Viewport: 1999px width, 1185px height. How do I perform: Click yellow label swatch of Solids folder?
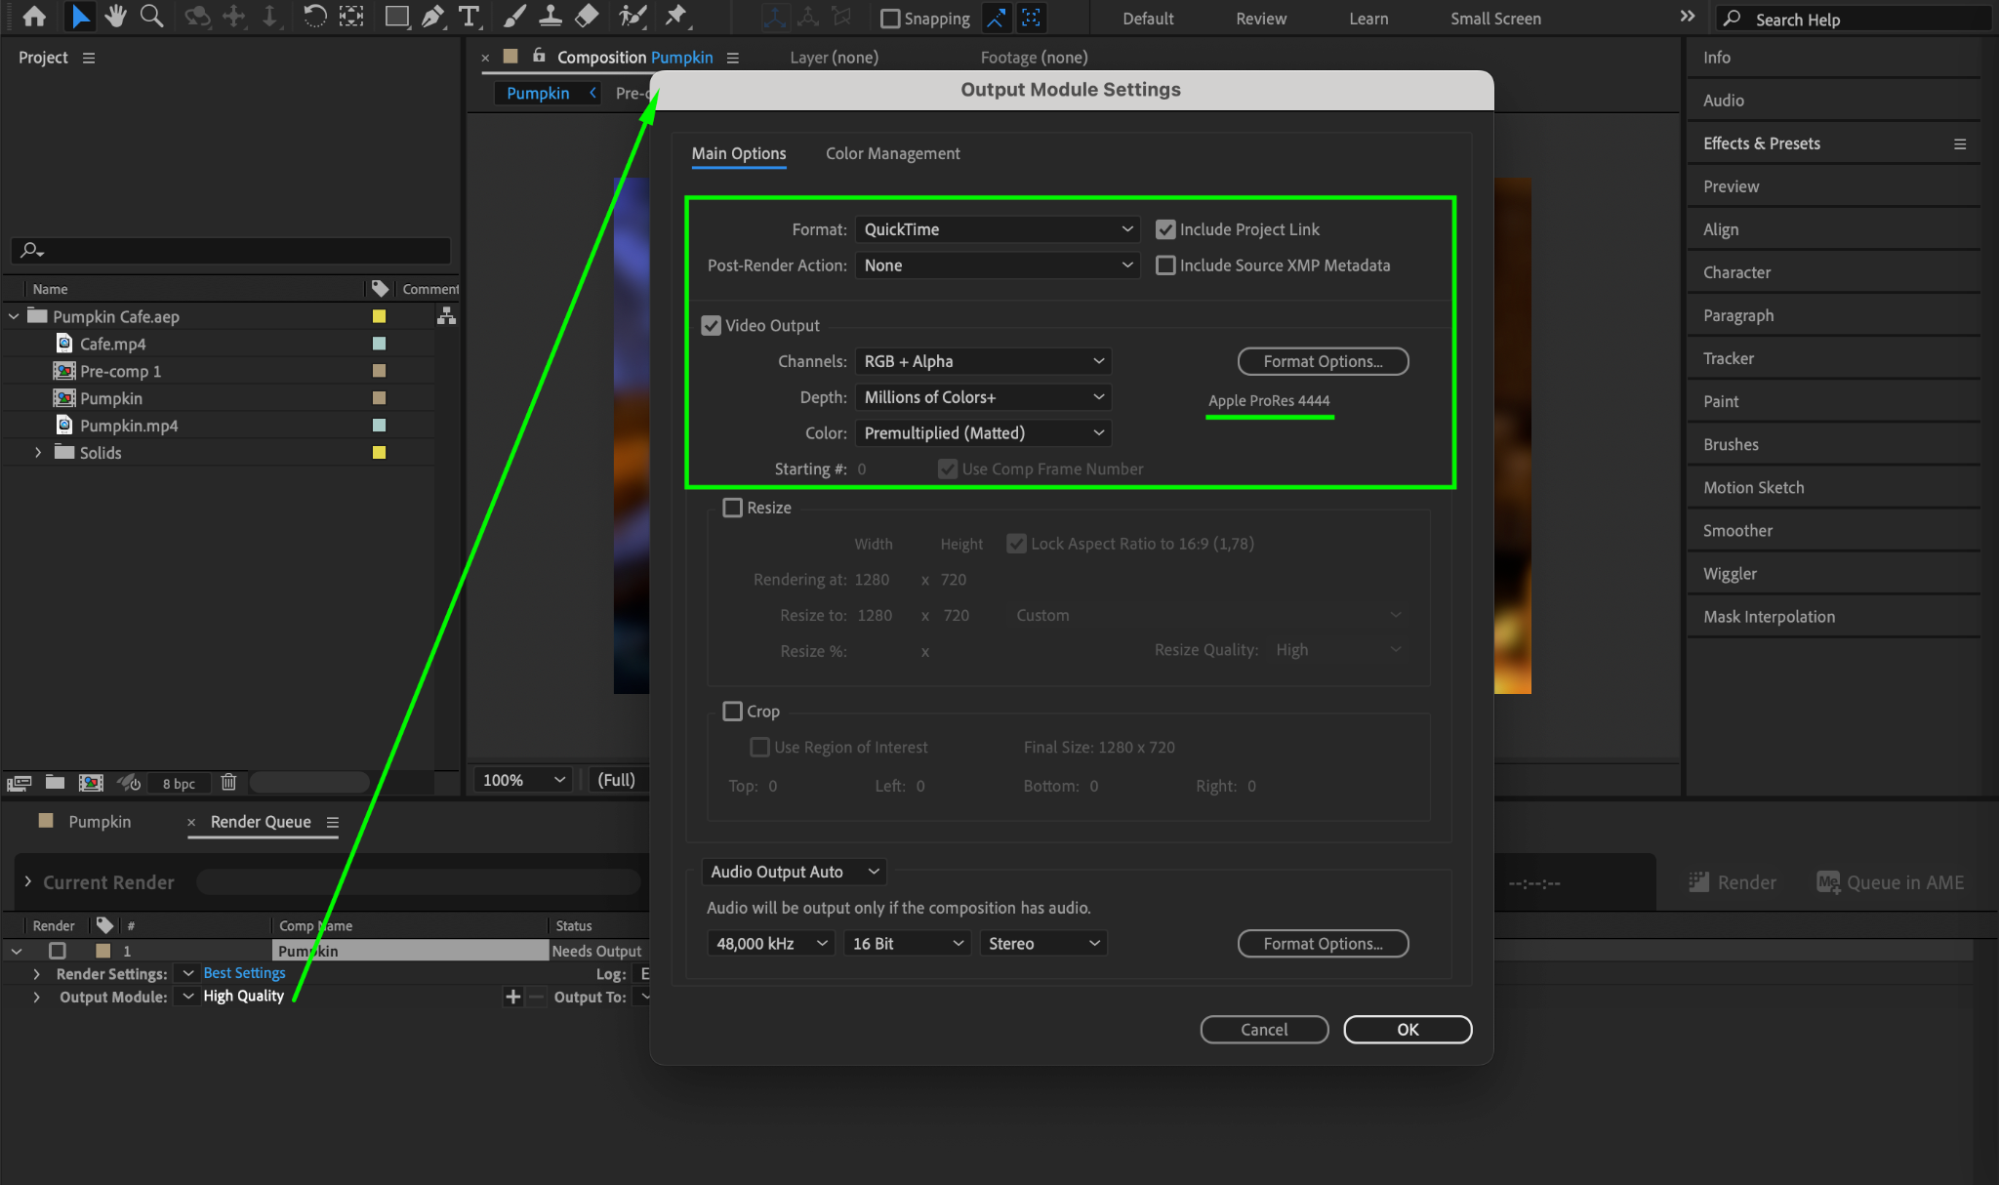point(379,453)
